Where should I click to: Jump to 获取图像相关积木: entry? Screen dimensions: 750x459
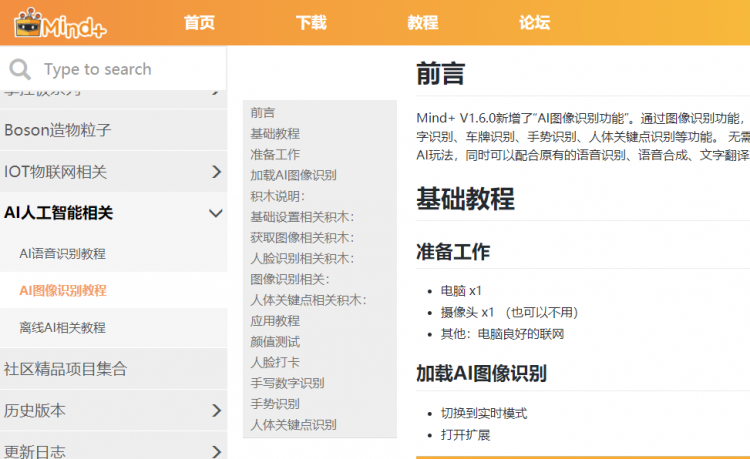coord(302,238)
